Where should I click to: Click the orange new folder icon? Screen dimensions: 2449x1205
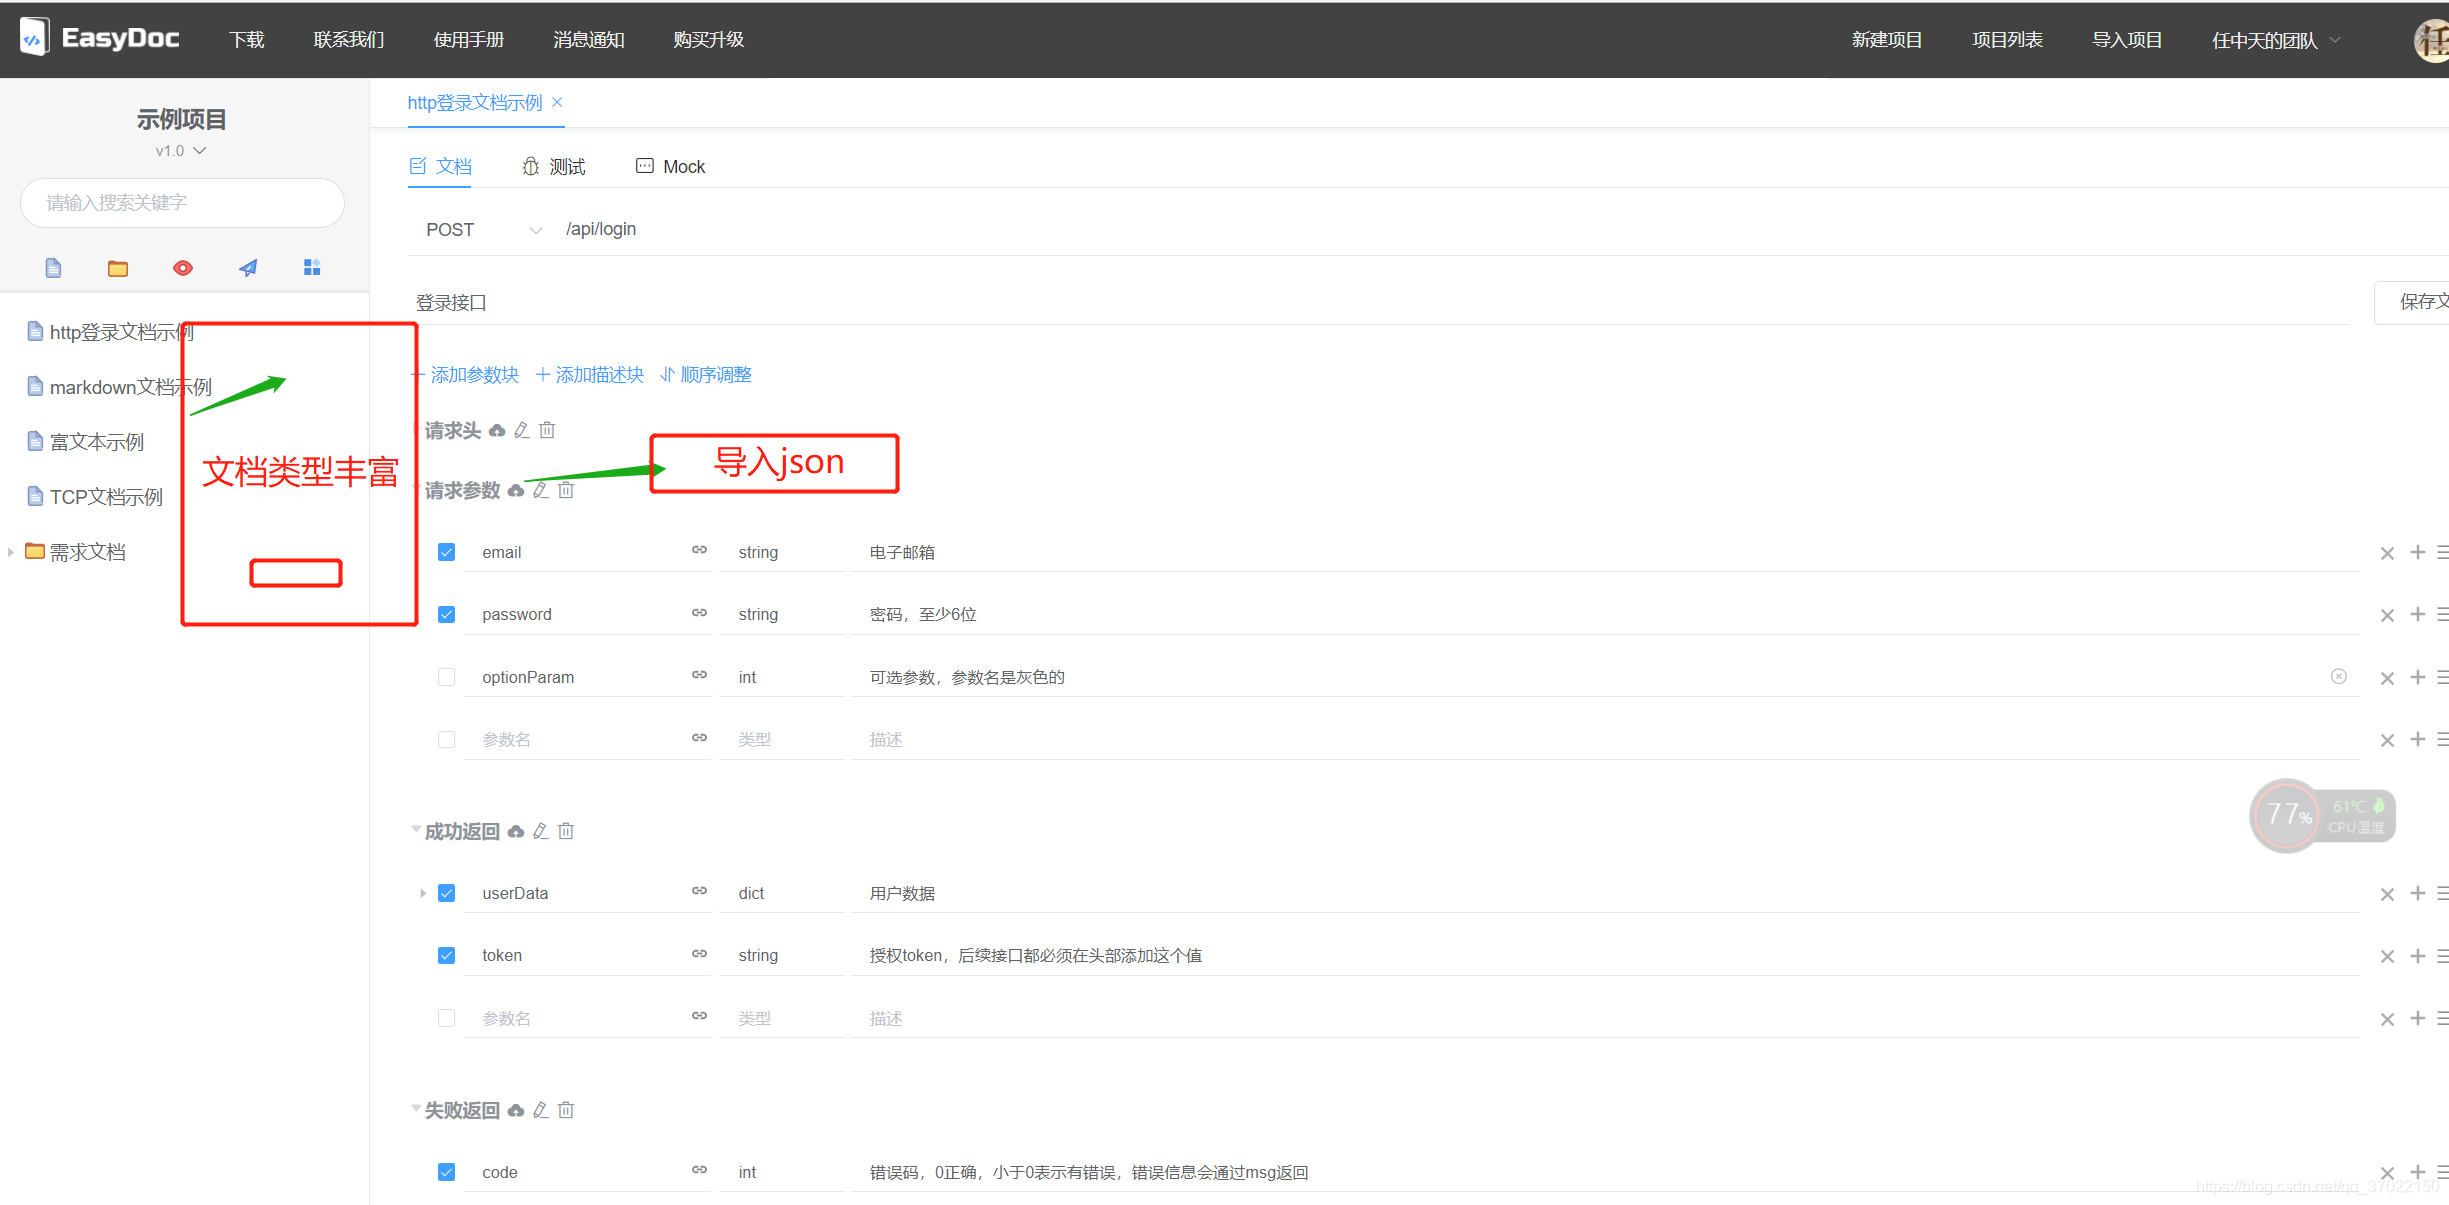pyautogui.click(x=118, y=268)
